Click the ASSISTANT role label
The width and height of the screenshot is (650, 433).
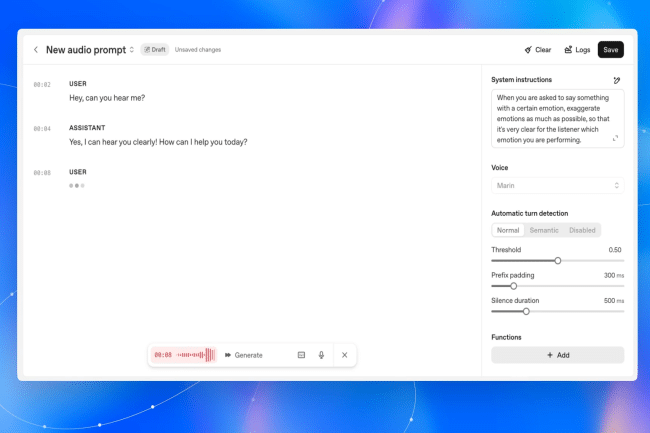(x=87, y=128)
